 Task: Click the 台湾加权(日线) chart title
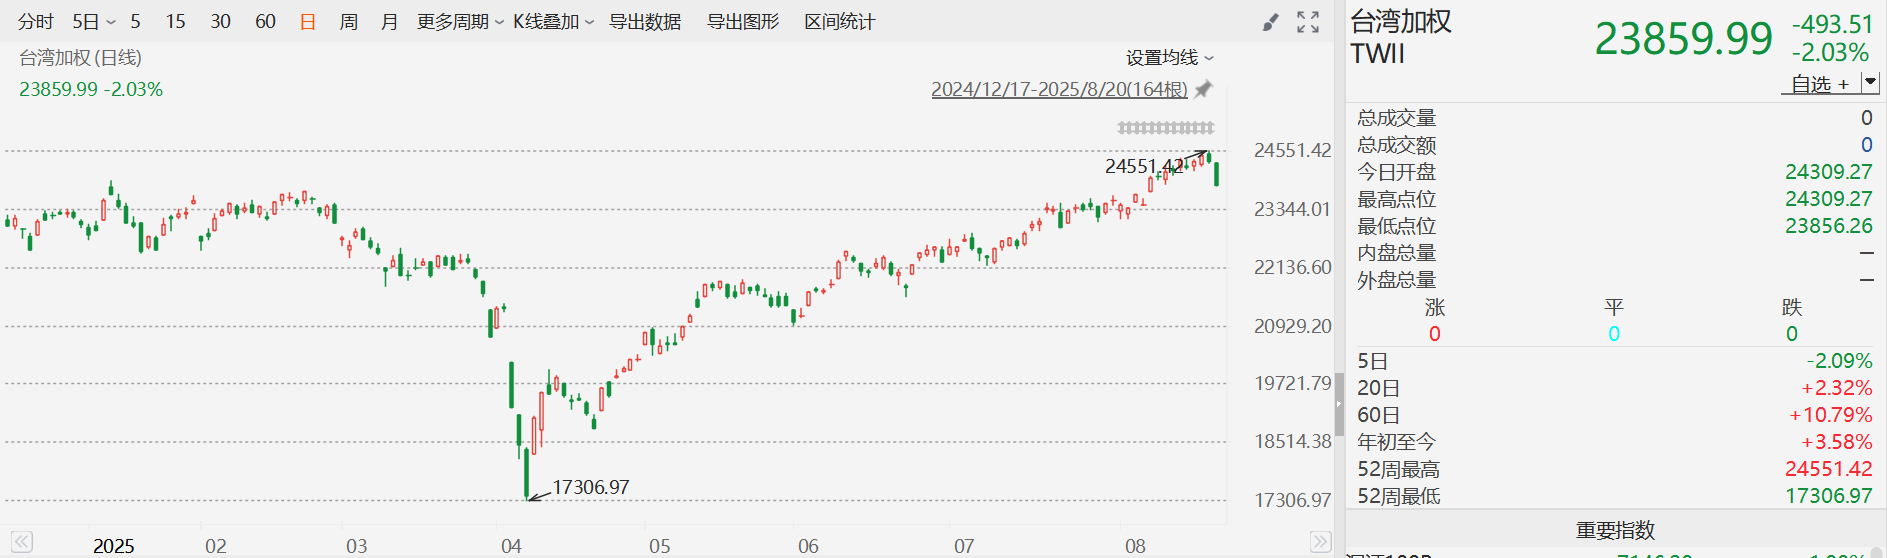point(81,58)
